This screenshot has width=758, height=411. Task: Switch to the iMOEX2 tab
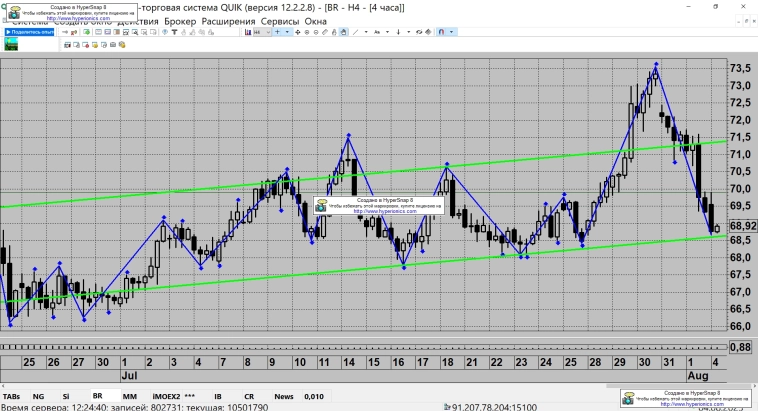point(165,397)
